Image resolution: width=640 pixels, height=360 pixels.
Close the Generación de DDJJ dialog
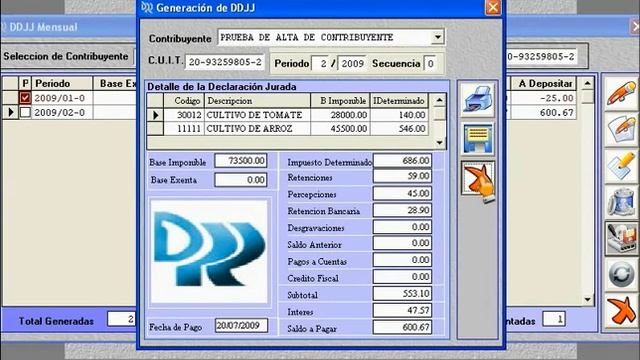click(493, 7)
